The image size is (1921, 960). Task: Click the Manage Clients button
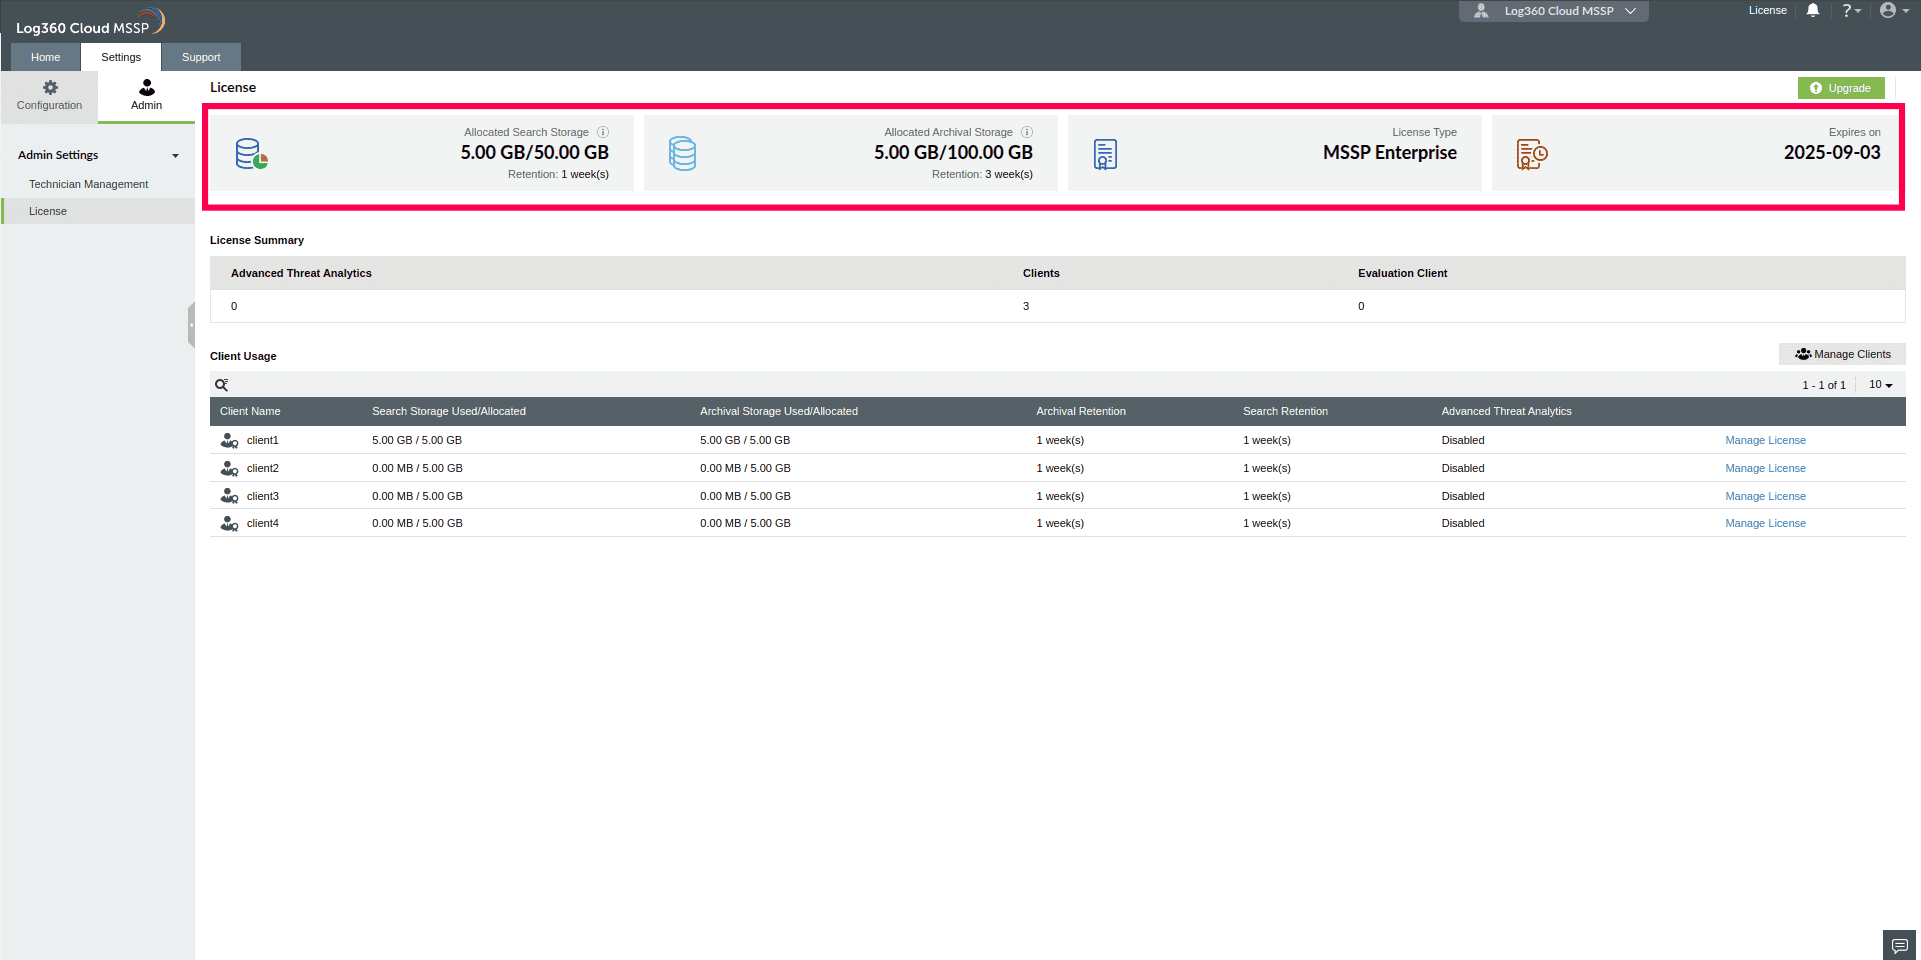1842,354
